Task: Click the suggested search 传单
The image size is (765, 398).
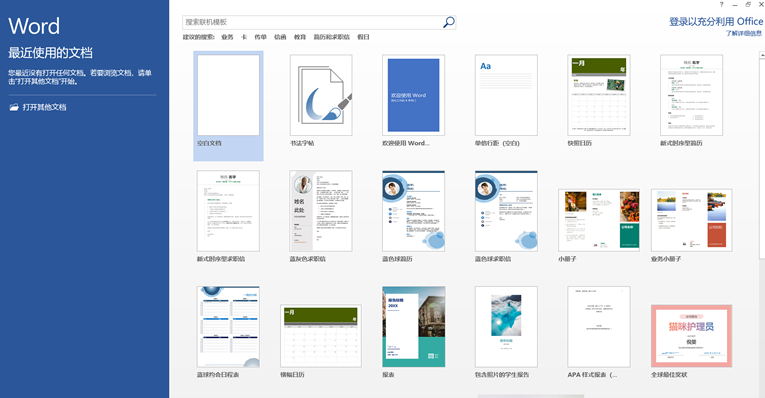Action: (261, 37)
